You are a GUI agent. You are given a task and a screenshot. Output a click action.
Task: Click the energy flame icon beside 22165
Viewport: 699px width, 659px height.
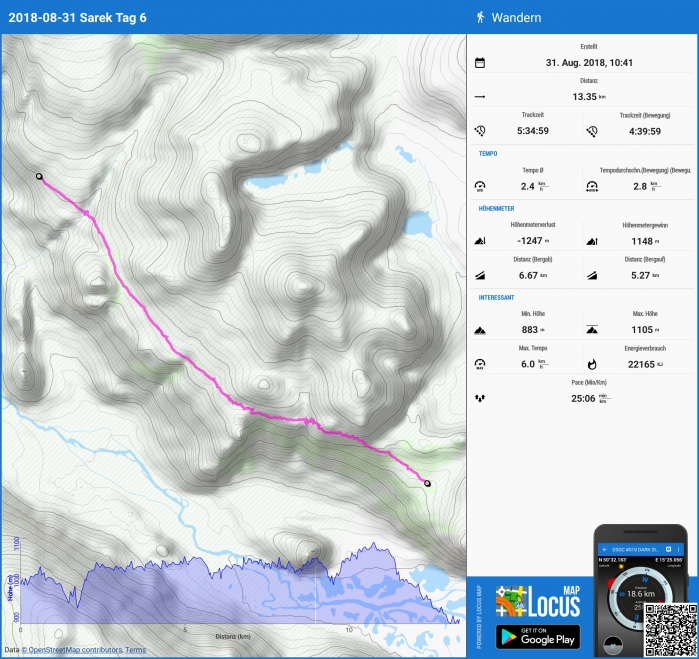[592, 364]
